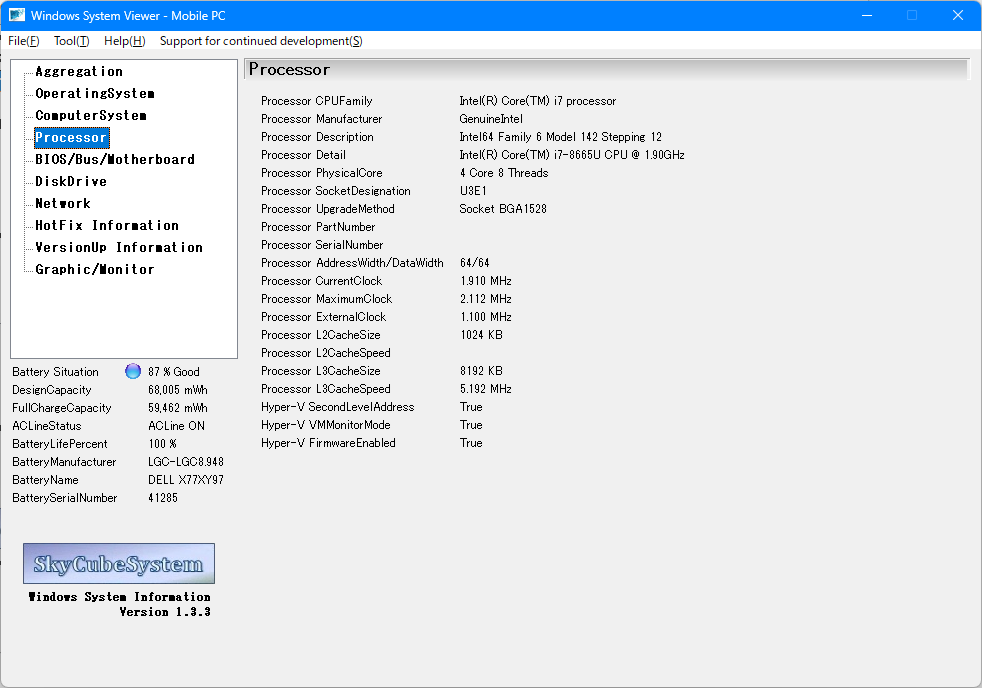The width and height of the screenshot is (982, 688).
Task: Select the highlighted Processor tree item
Action: [71, 138]
